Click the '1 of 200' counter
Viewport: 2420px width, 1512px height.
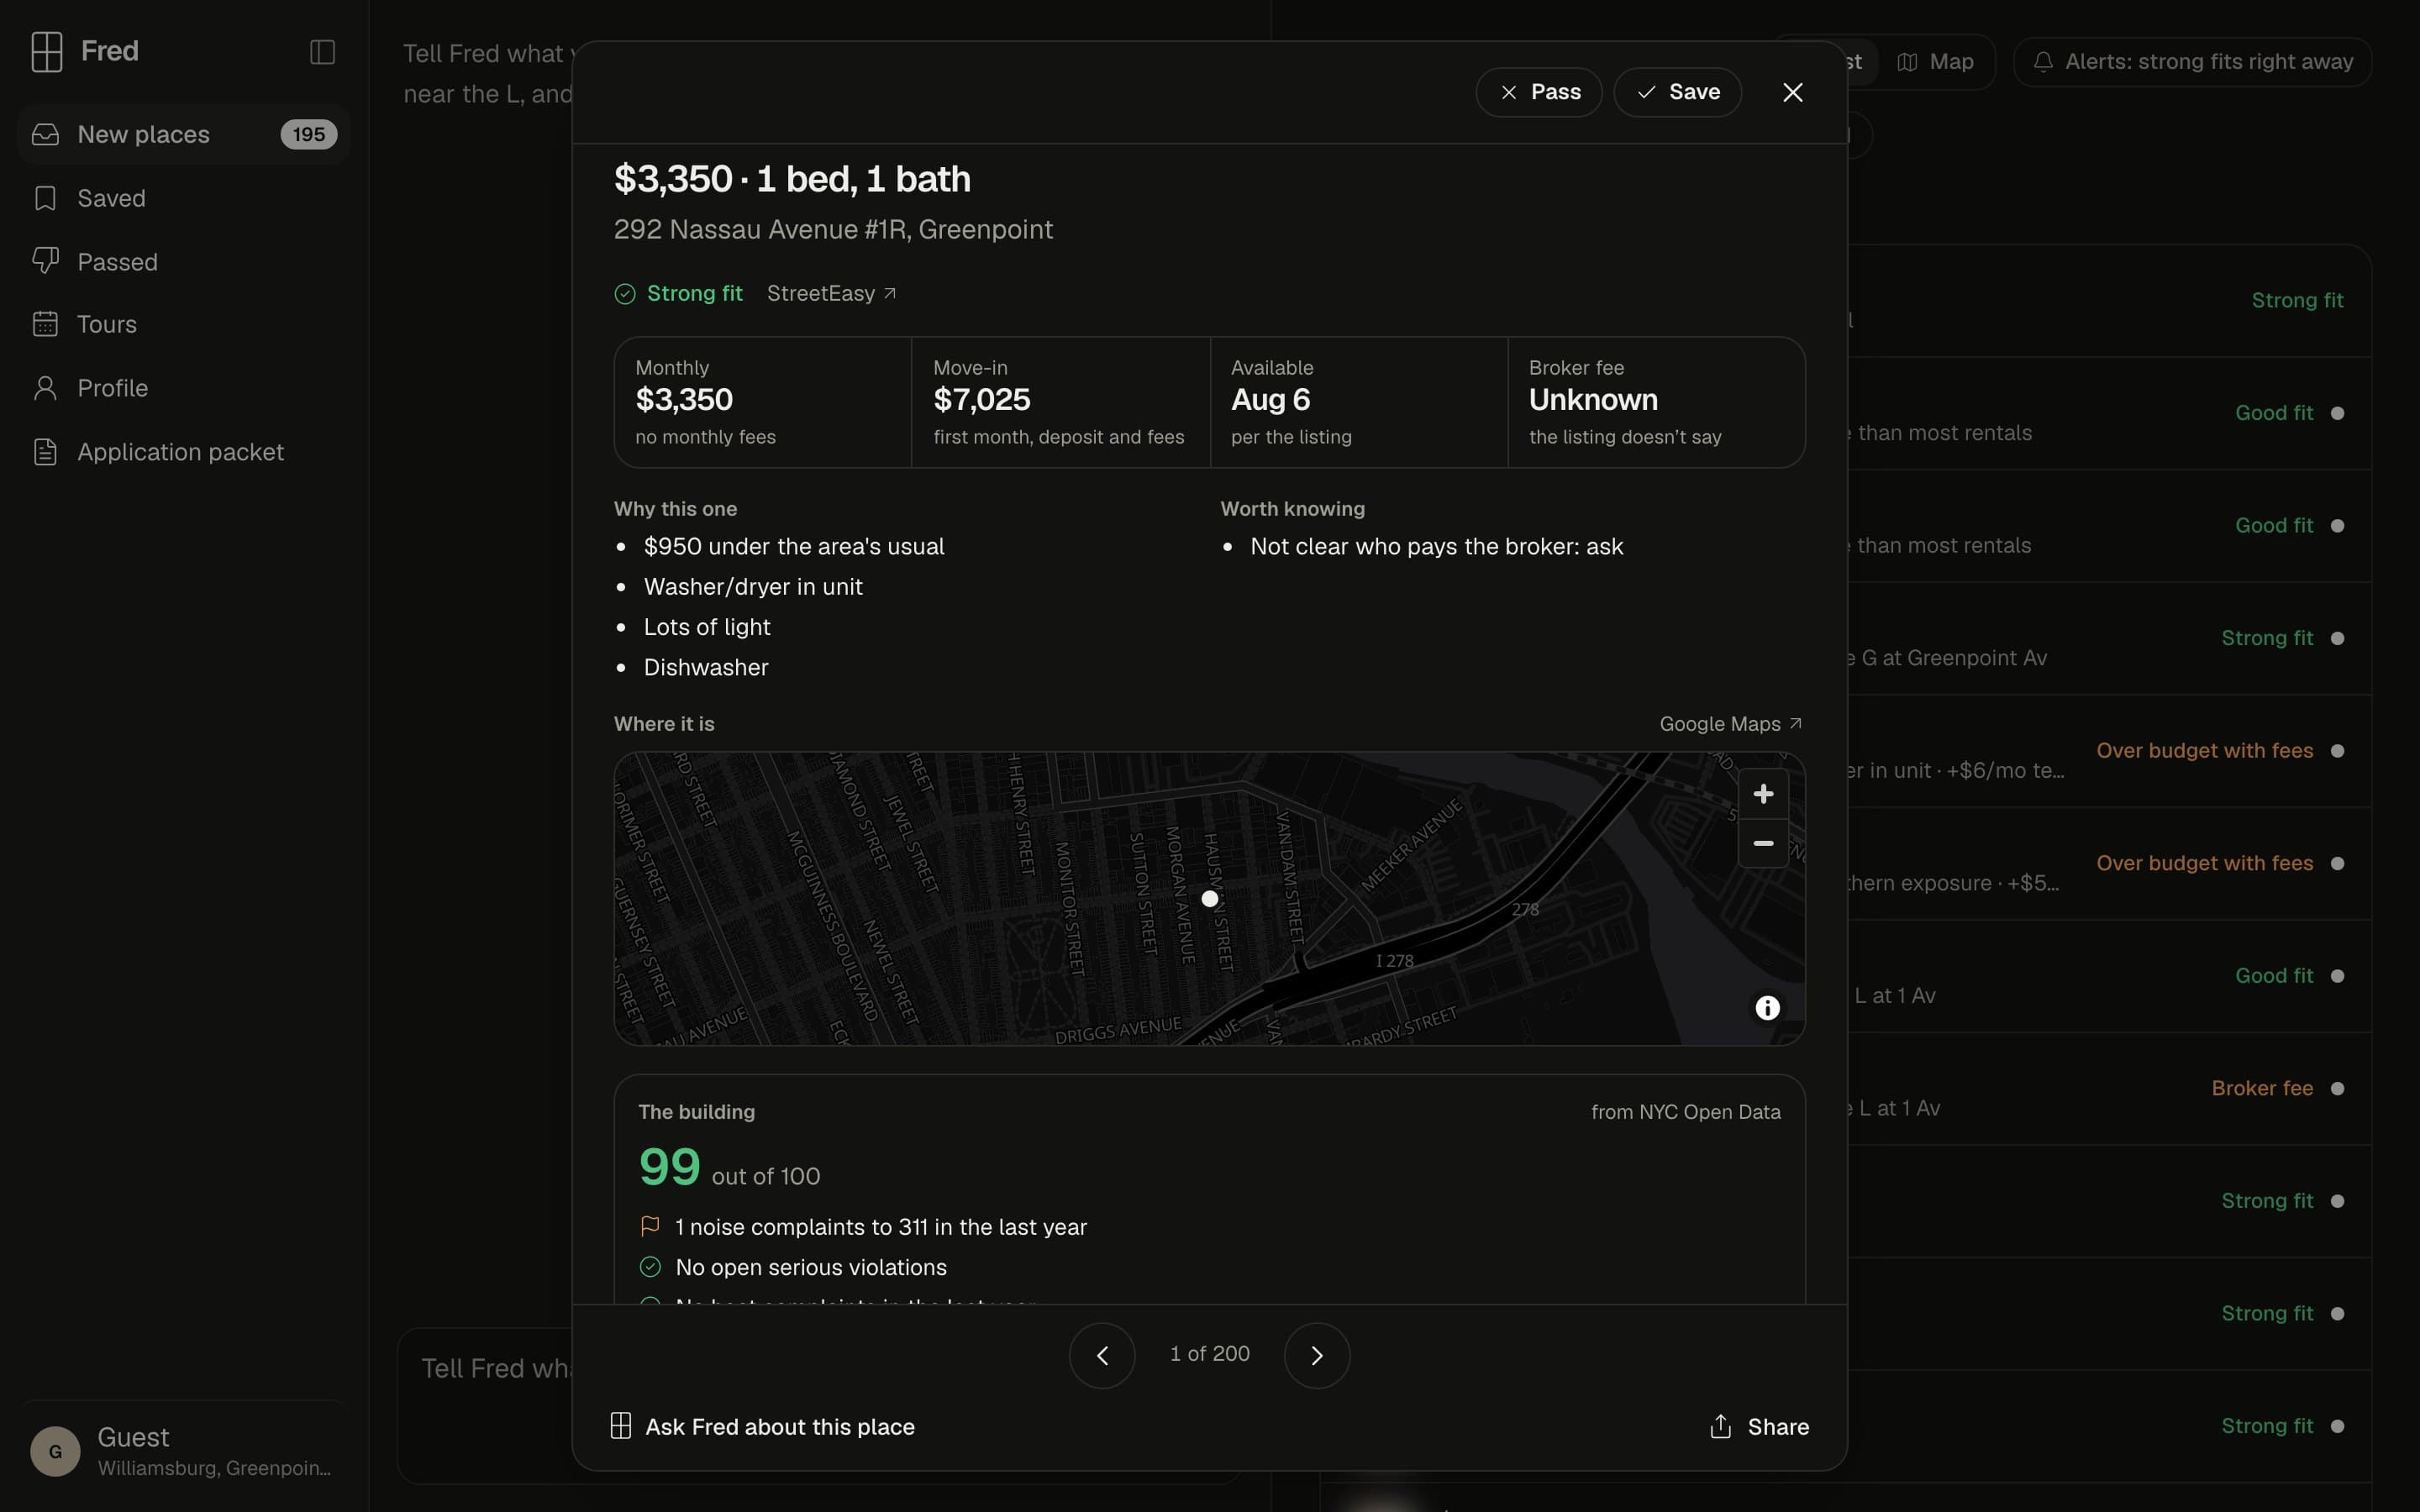pyautogui.click(x=1209, y=1353)
